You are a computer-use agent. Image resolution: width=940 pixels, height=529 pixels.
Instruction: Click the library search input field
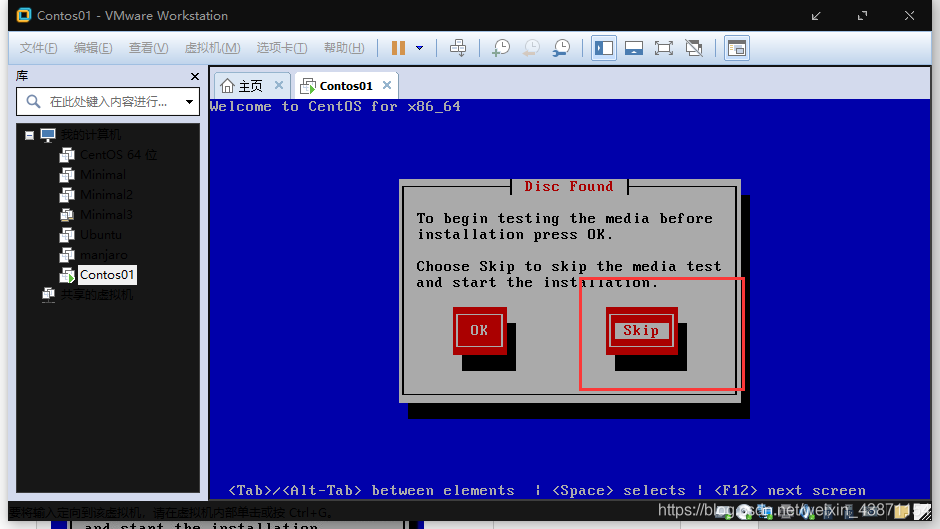pos(108,101)
